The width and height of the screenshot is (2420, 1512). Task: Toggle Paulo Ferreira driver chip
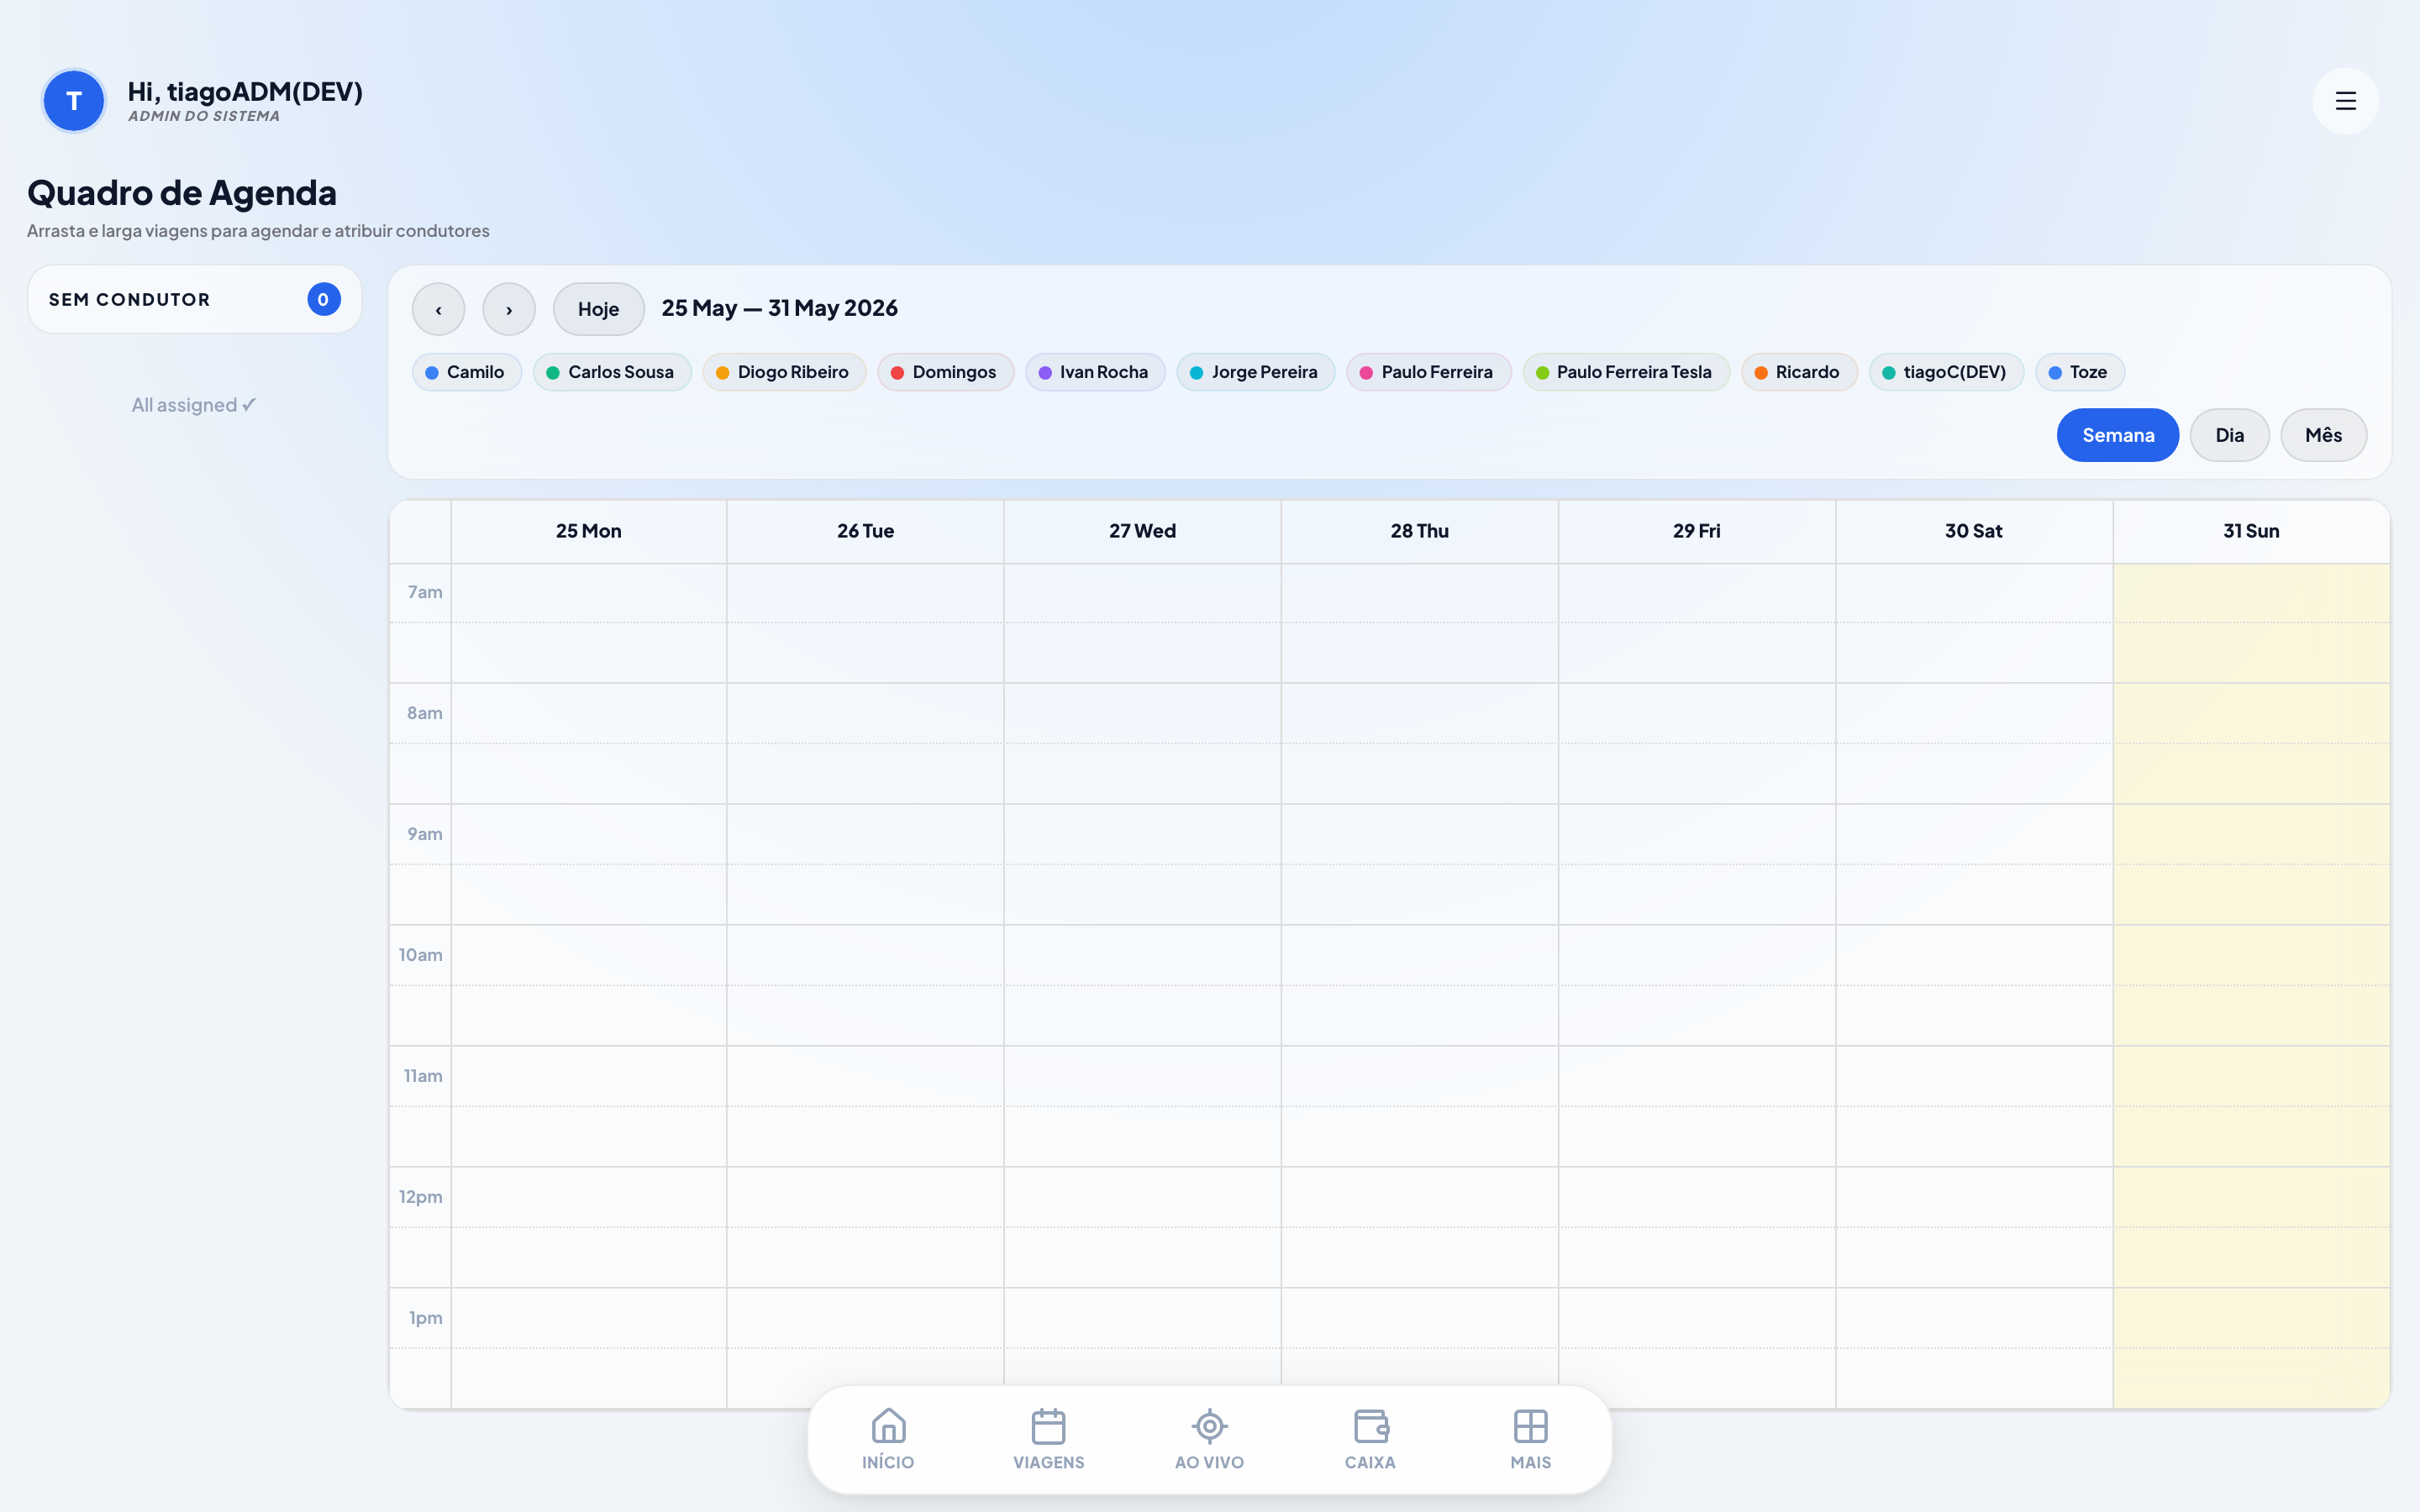click(x=1429, y=372)
